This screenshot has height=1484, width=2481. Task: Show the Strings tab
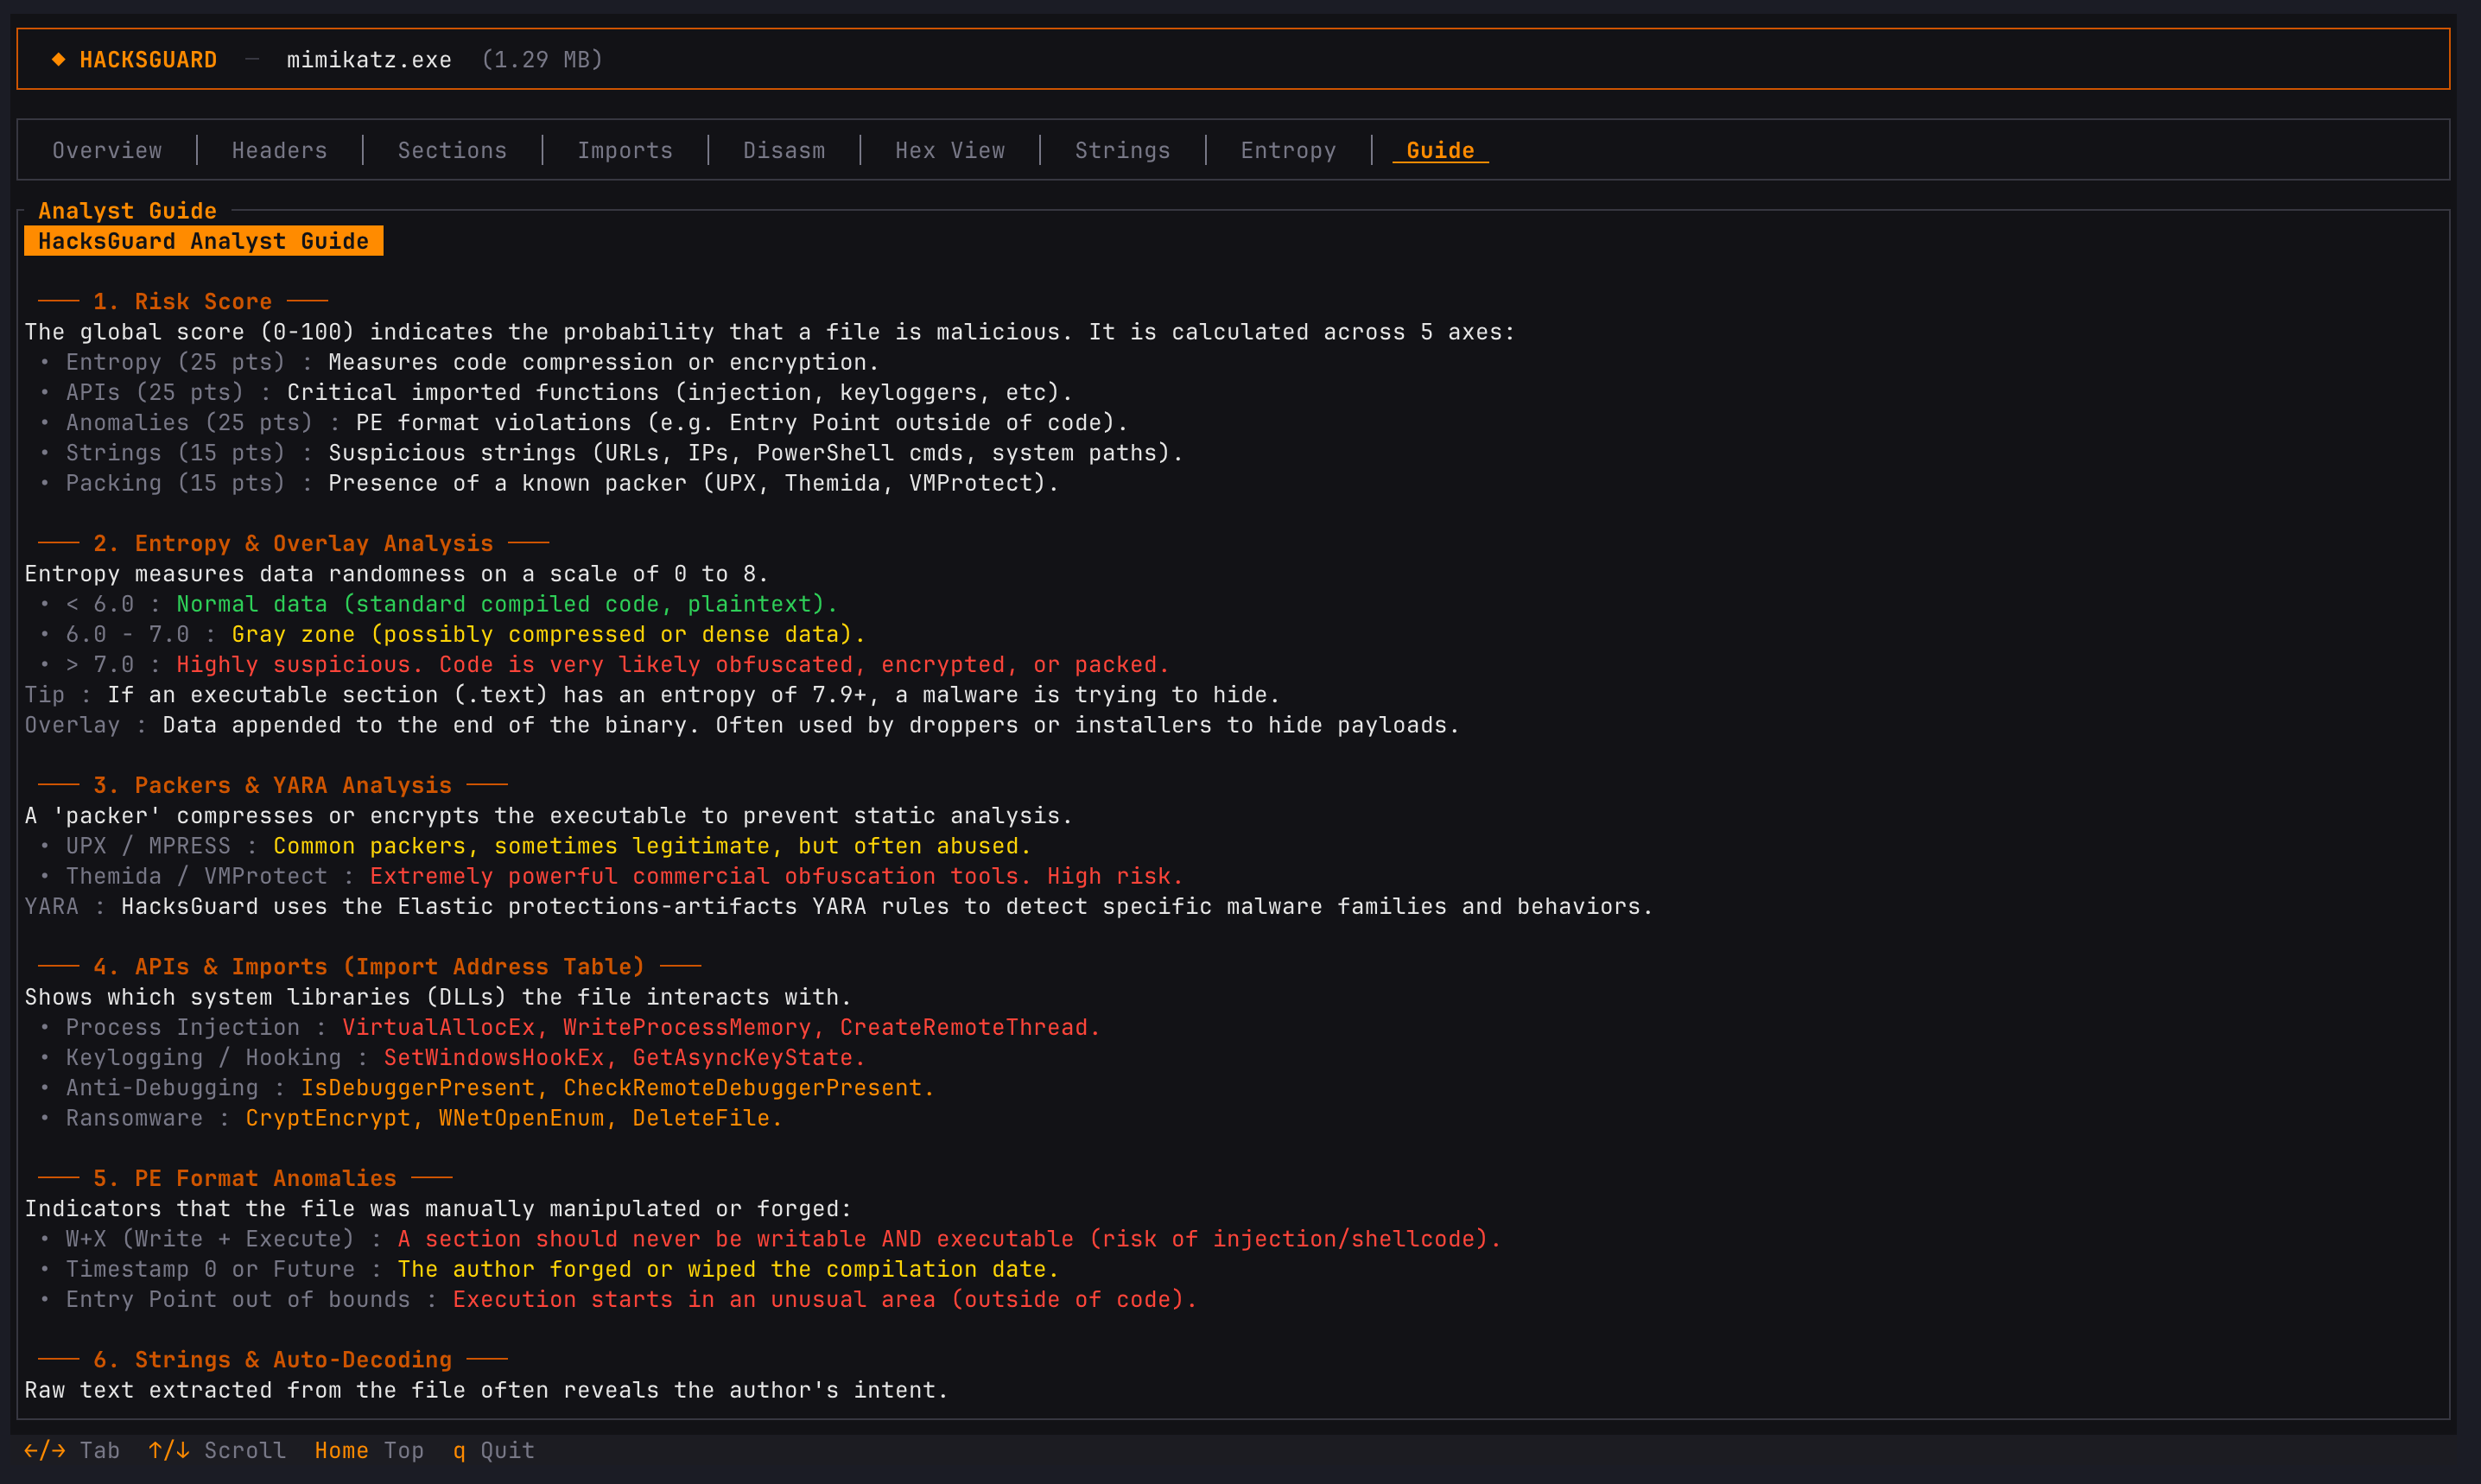pos(1122,150)
